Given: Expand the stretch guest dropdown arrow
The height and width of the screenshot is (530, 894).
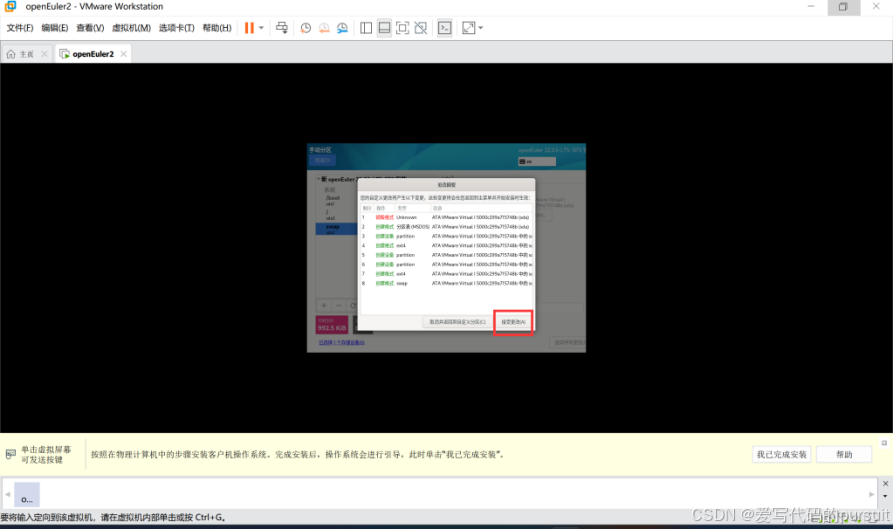Looking at the screenshot, I should click(481, 28).
